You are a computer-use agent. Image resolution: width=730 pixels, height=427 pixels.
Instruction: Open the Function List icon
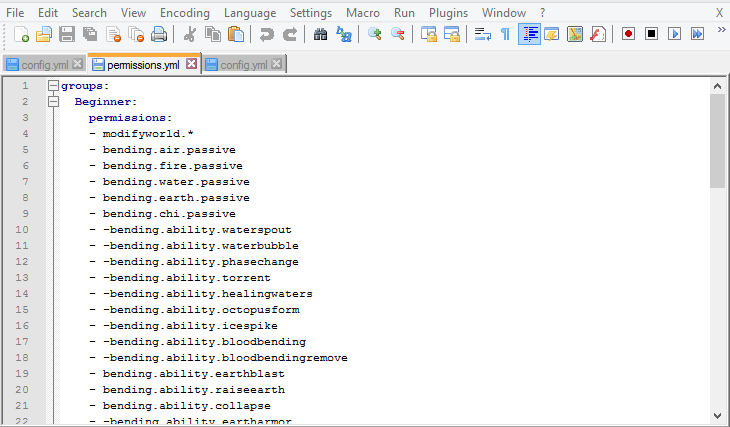tap(598, 34)
